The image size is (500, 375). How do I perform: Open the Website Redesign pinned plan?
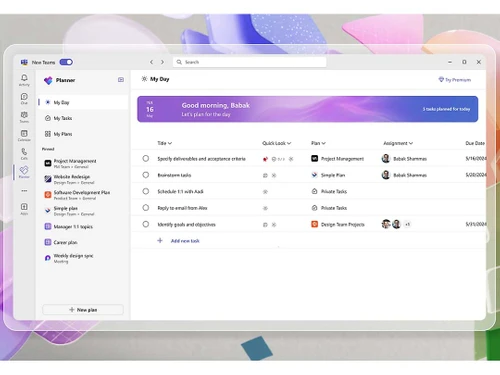point(83,179)
